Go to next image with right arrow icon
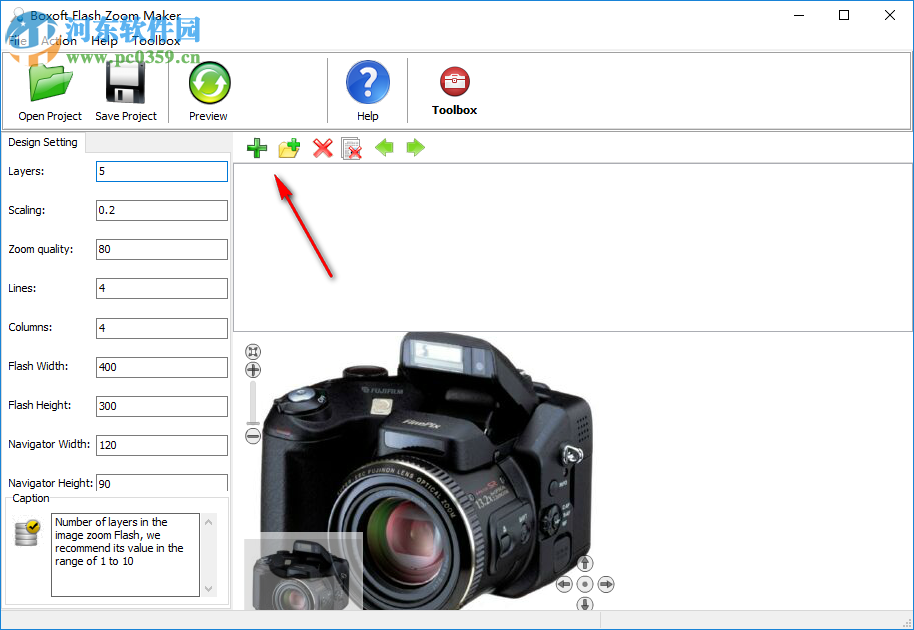Viewport: 914px width, 630px height. 416,147
